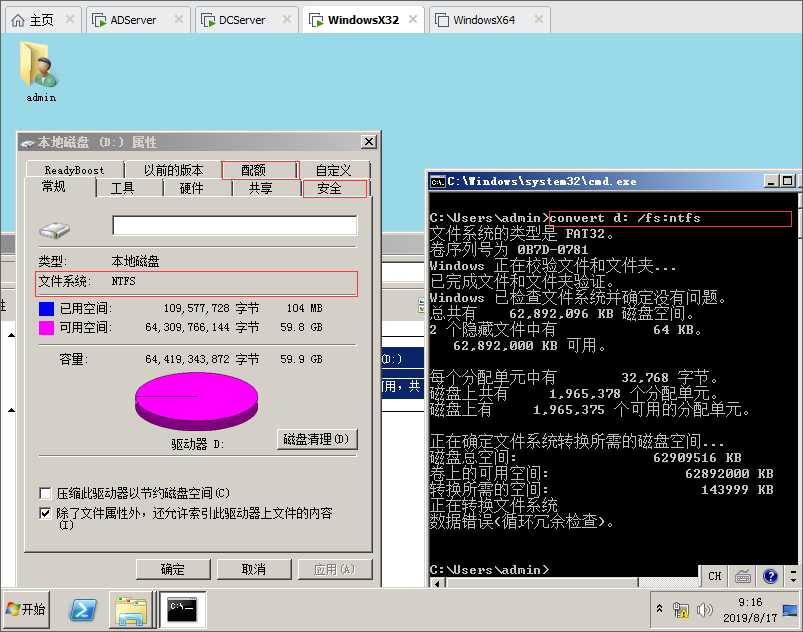Image resolution: width=803 pixels, height=632 pixels.
Task: Click cmd horizontal scrollbar left arrow
Action: (436, 583)
